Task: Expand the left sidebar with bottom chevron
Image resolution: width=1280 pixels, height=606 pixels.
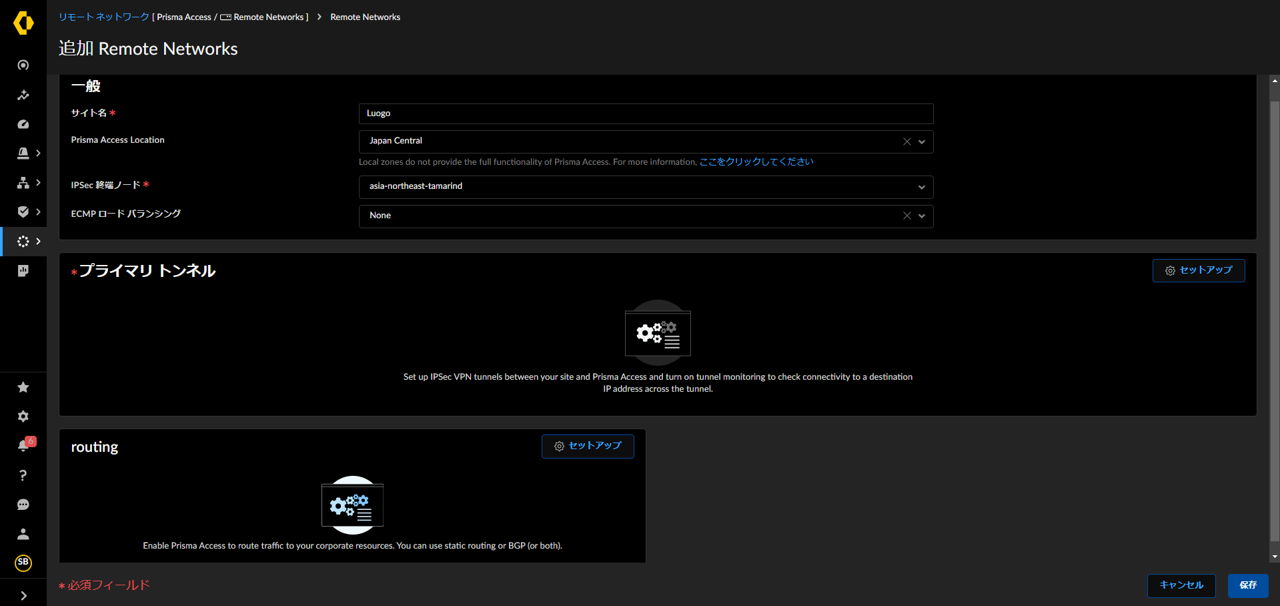Action: tap(23, 595)
